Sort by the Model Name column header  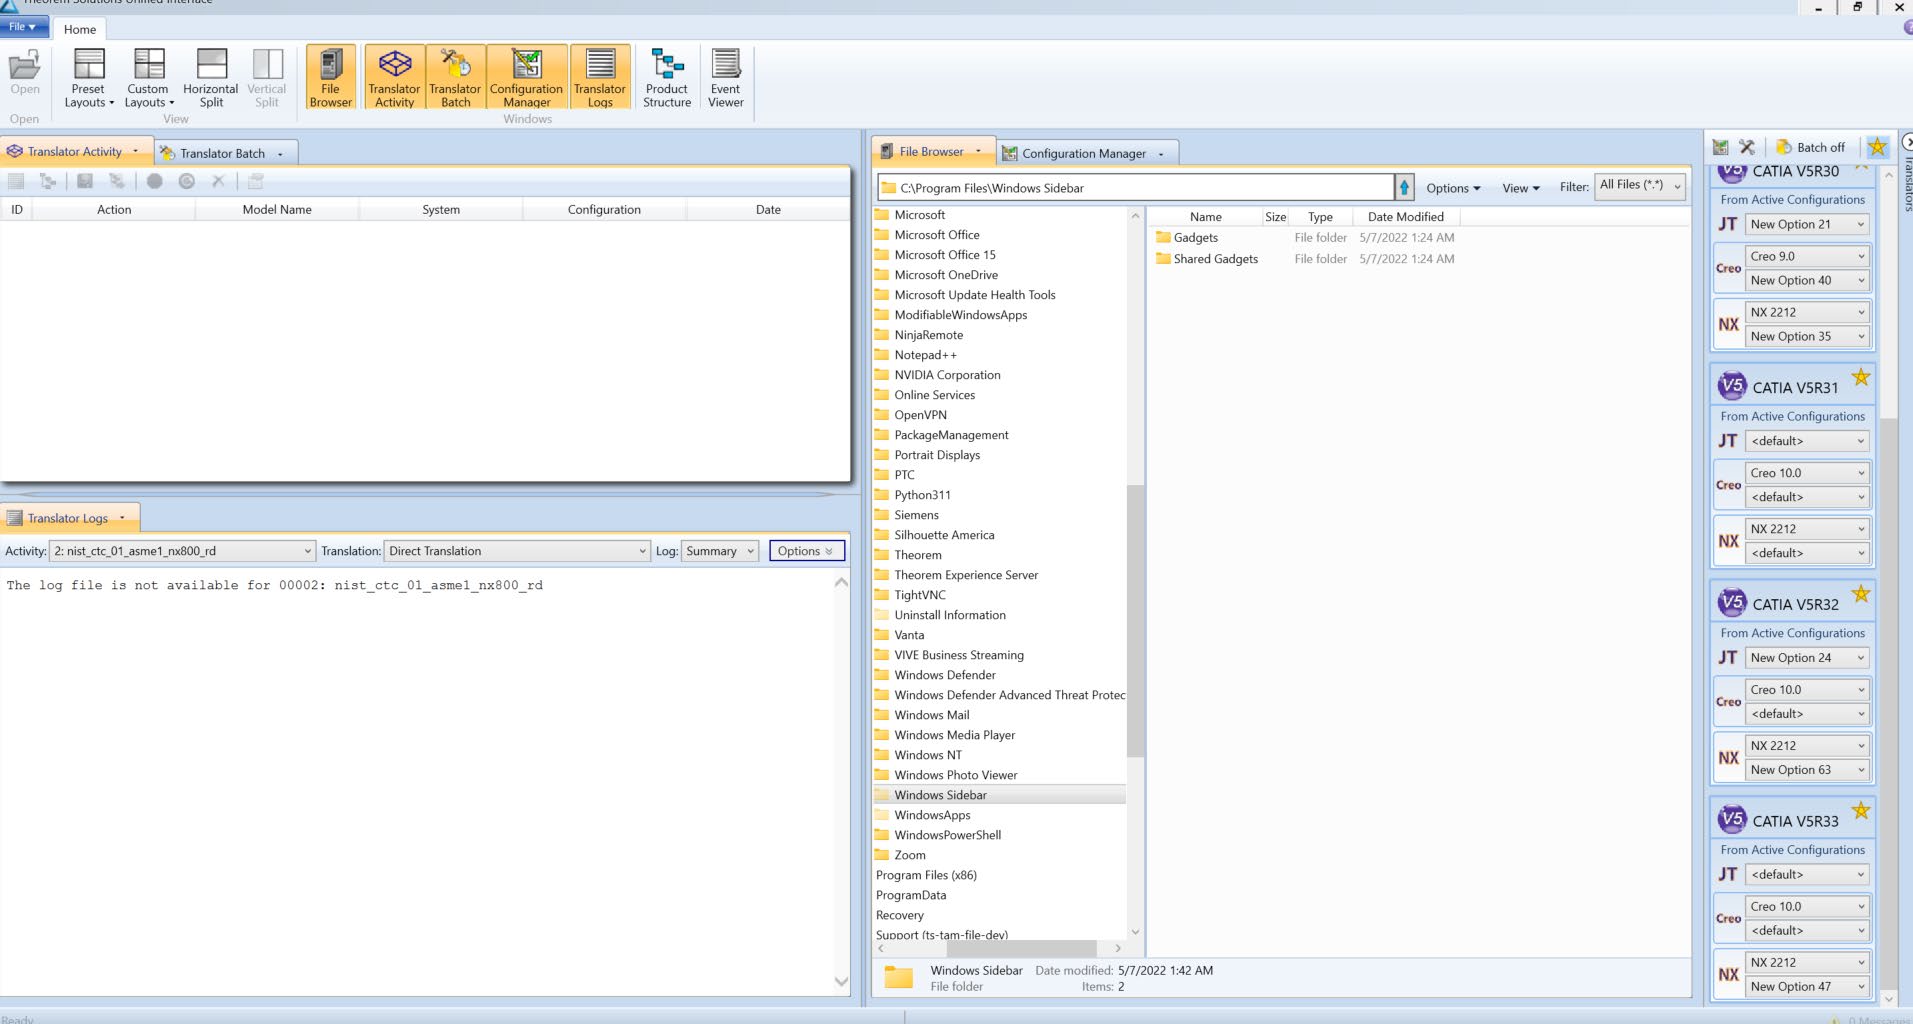(277, 209)
